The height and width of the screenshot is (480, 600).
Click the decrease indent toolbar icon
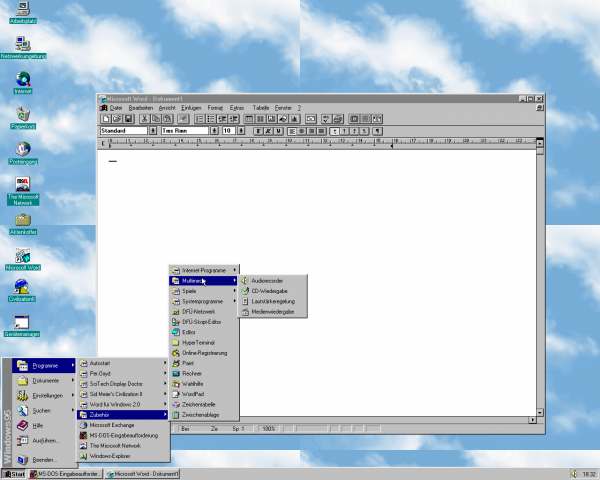tap(222, 119)
